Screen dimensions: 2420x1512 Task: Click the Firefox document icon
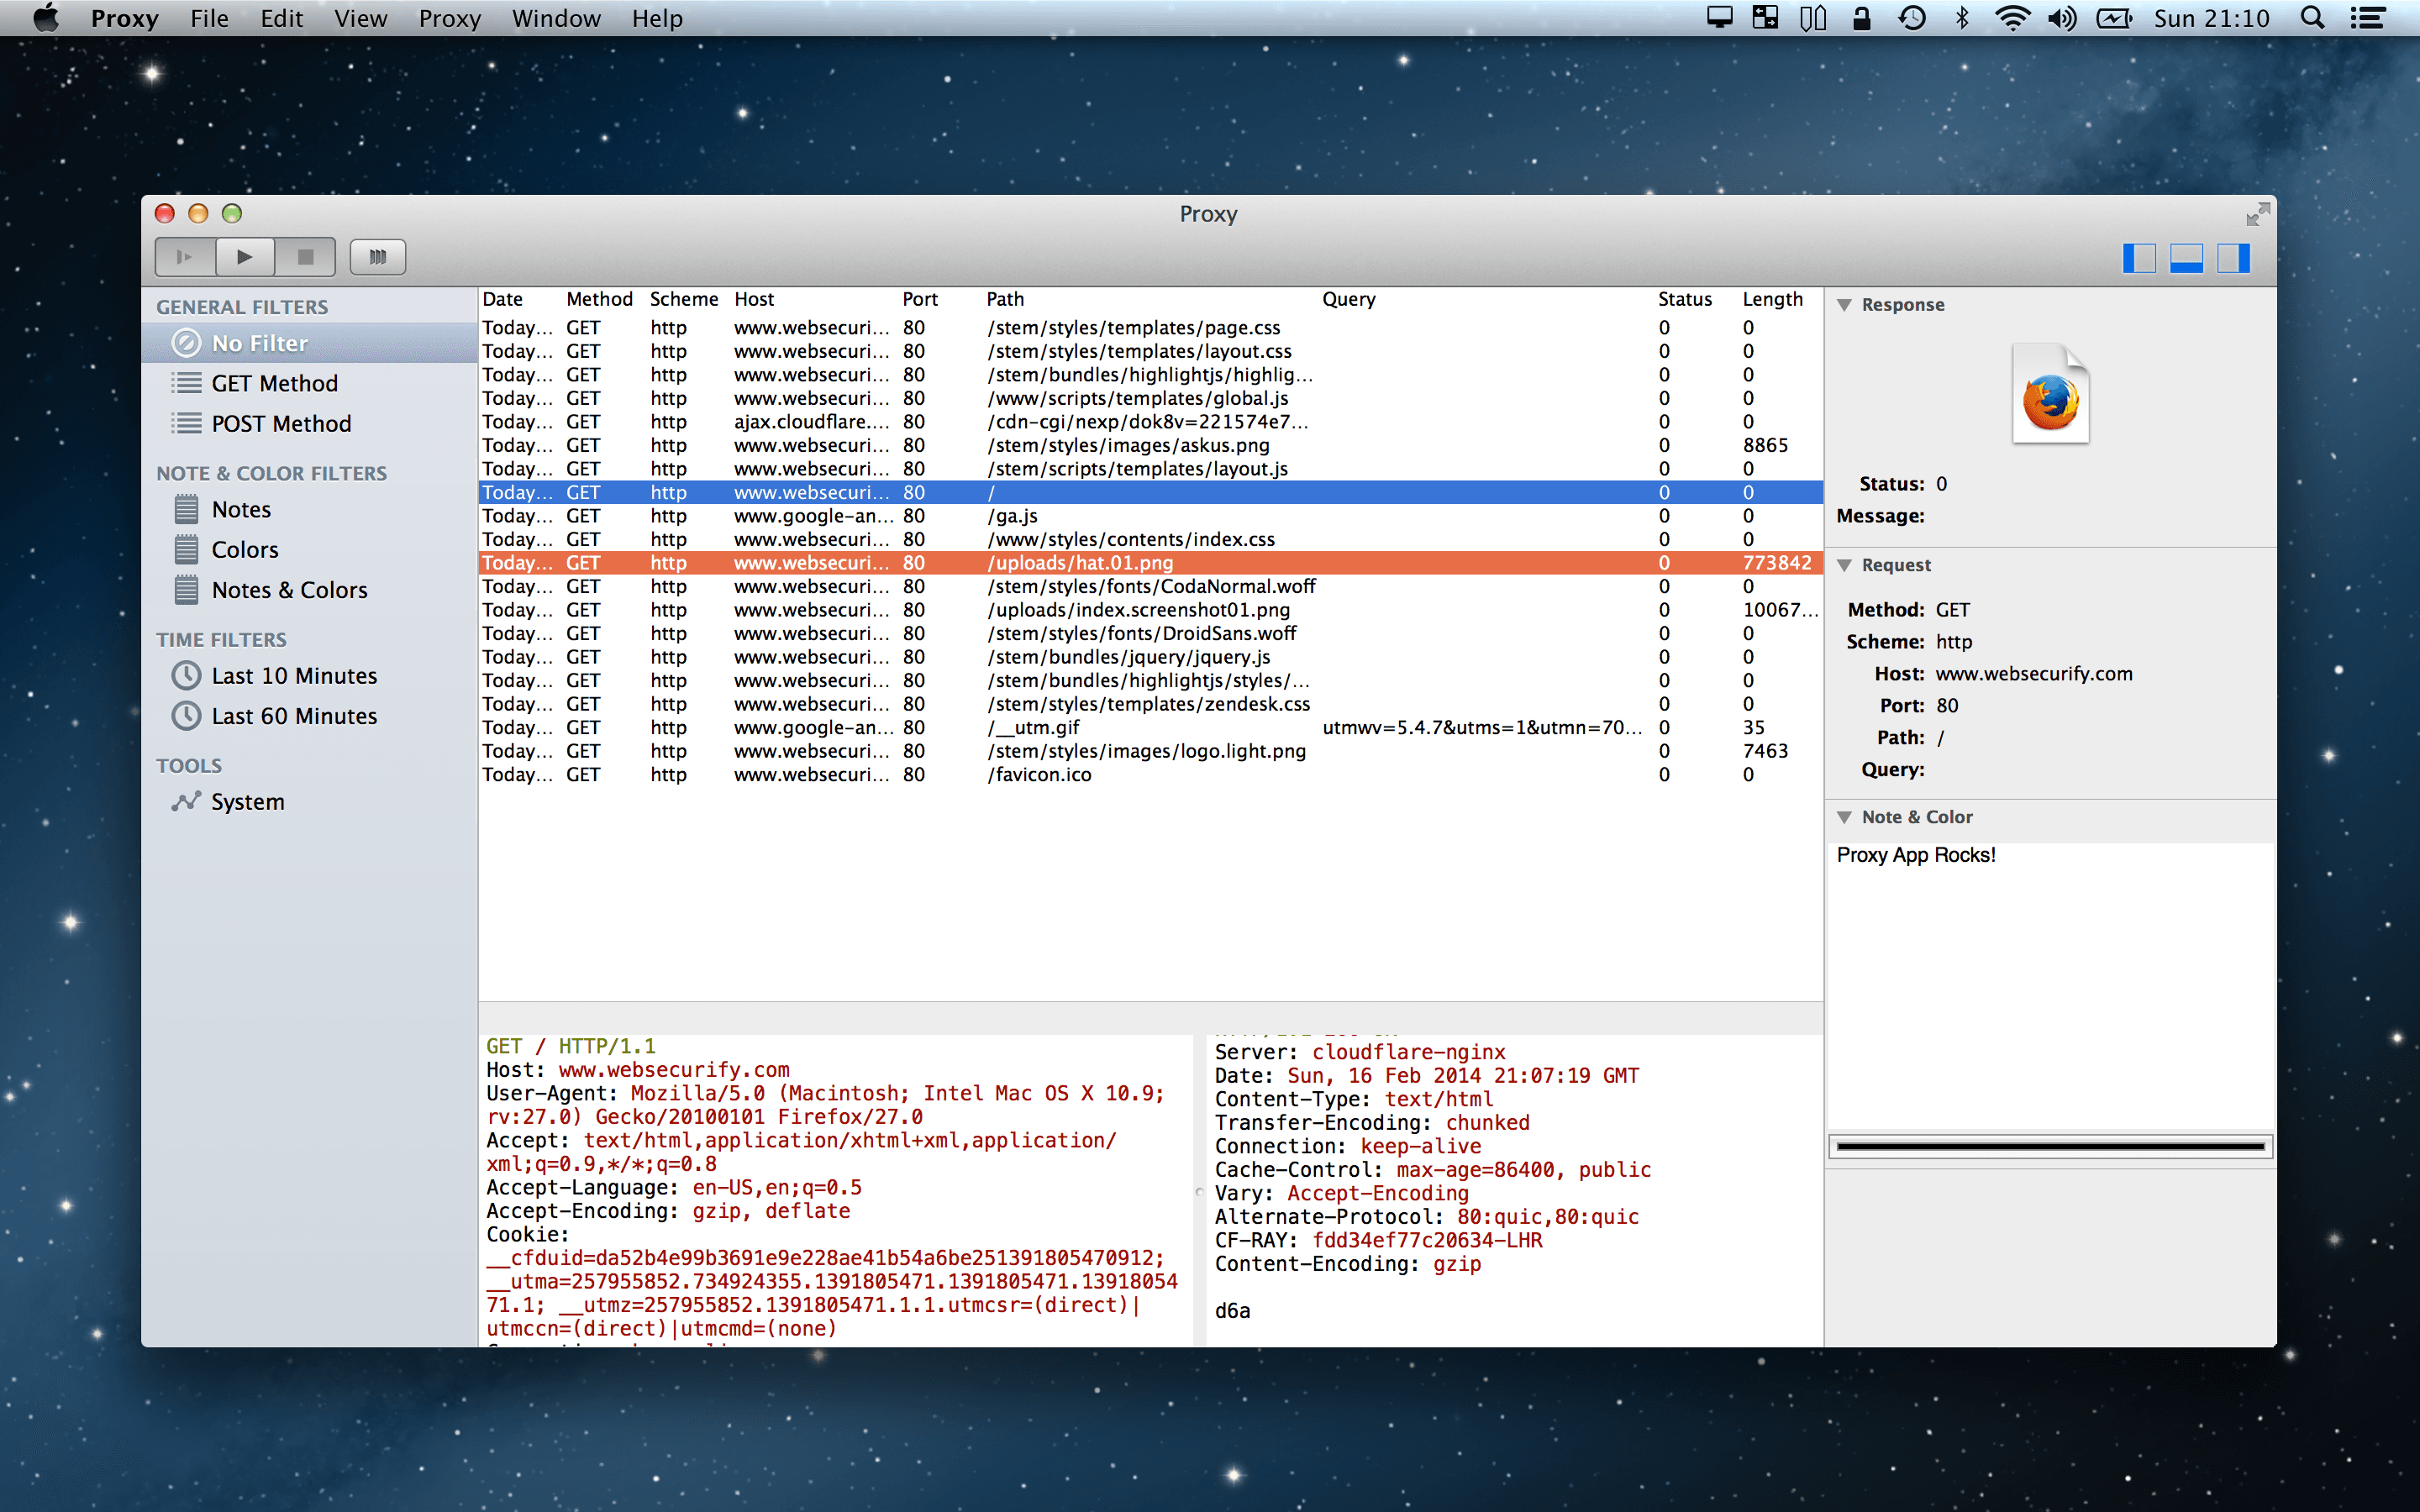coord(2050,394)
